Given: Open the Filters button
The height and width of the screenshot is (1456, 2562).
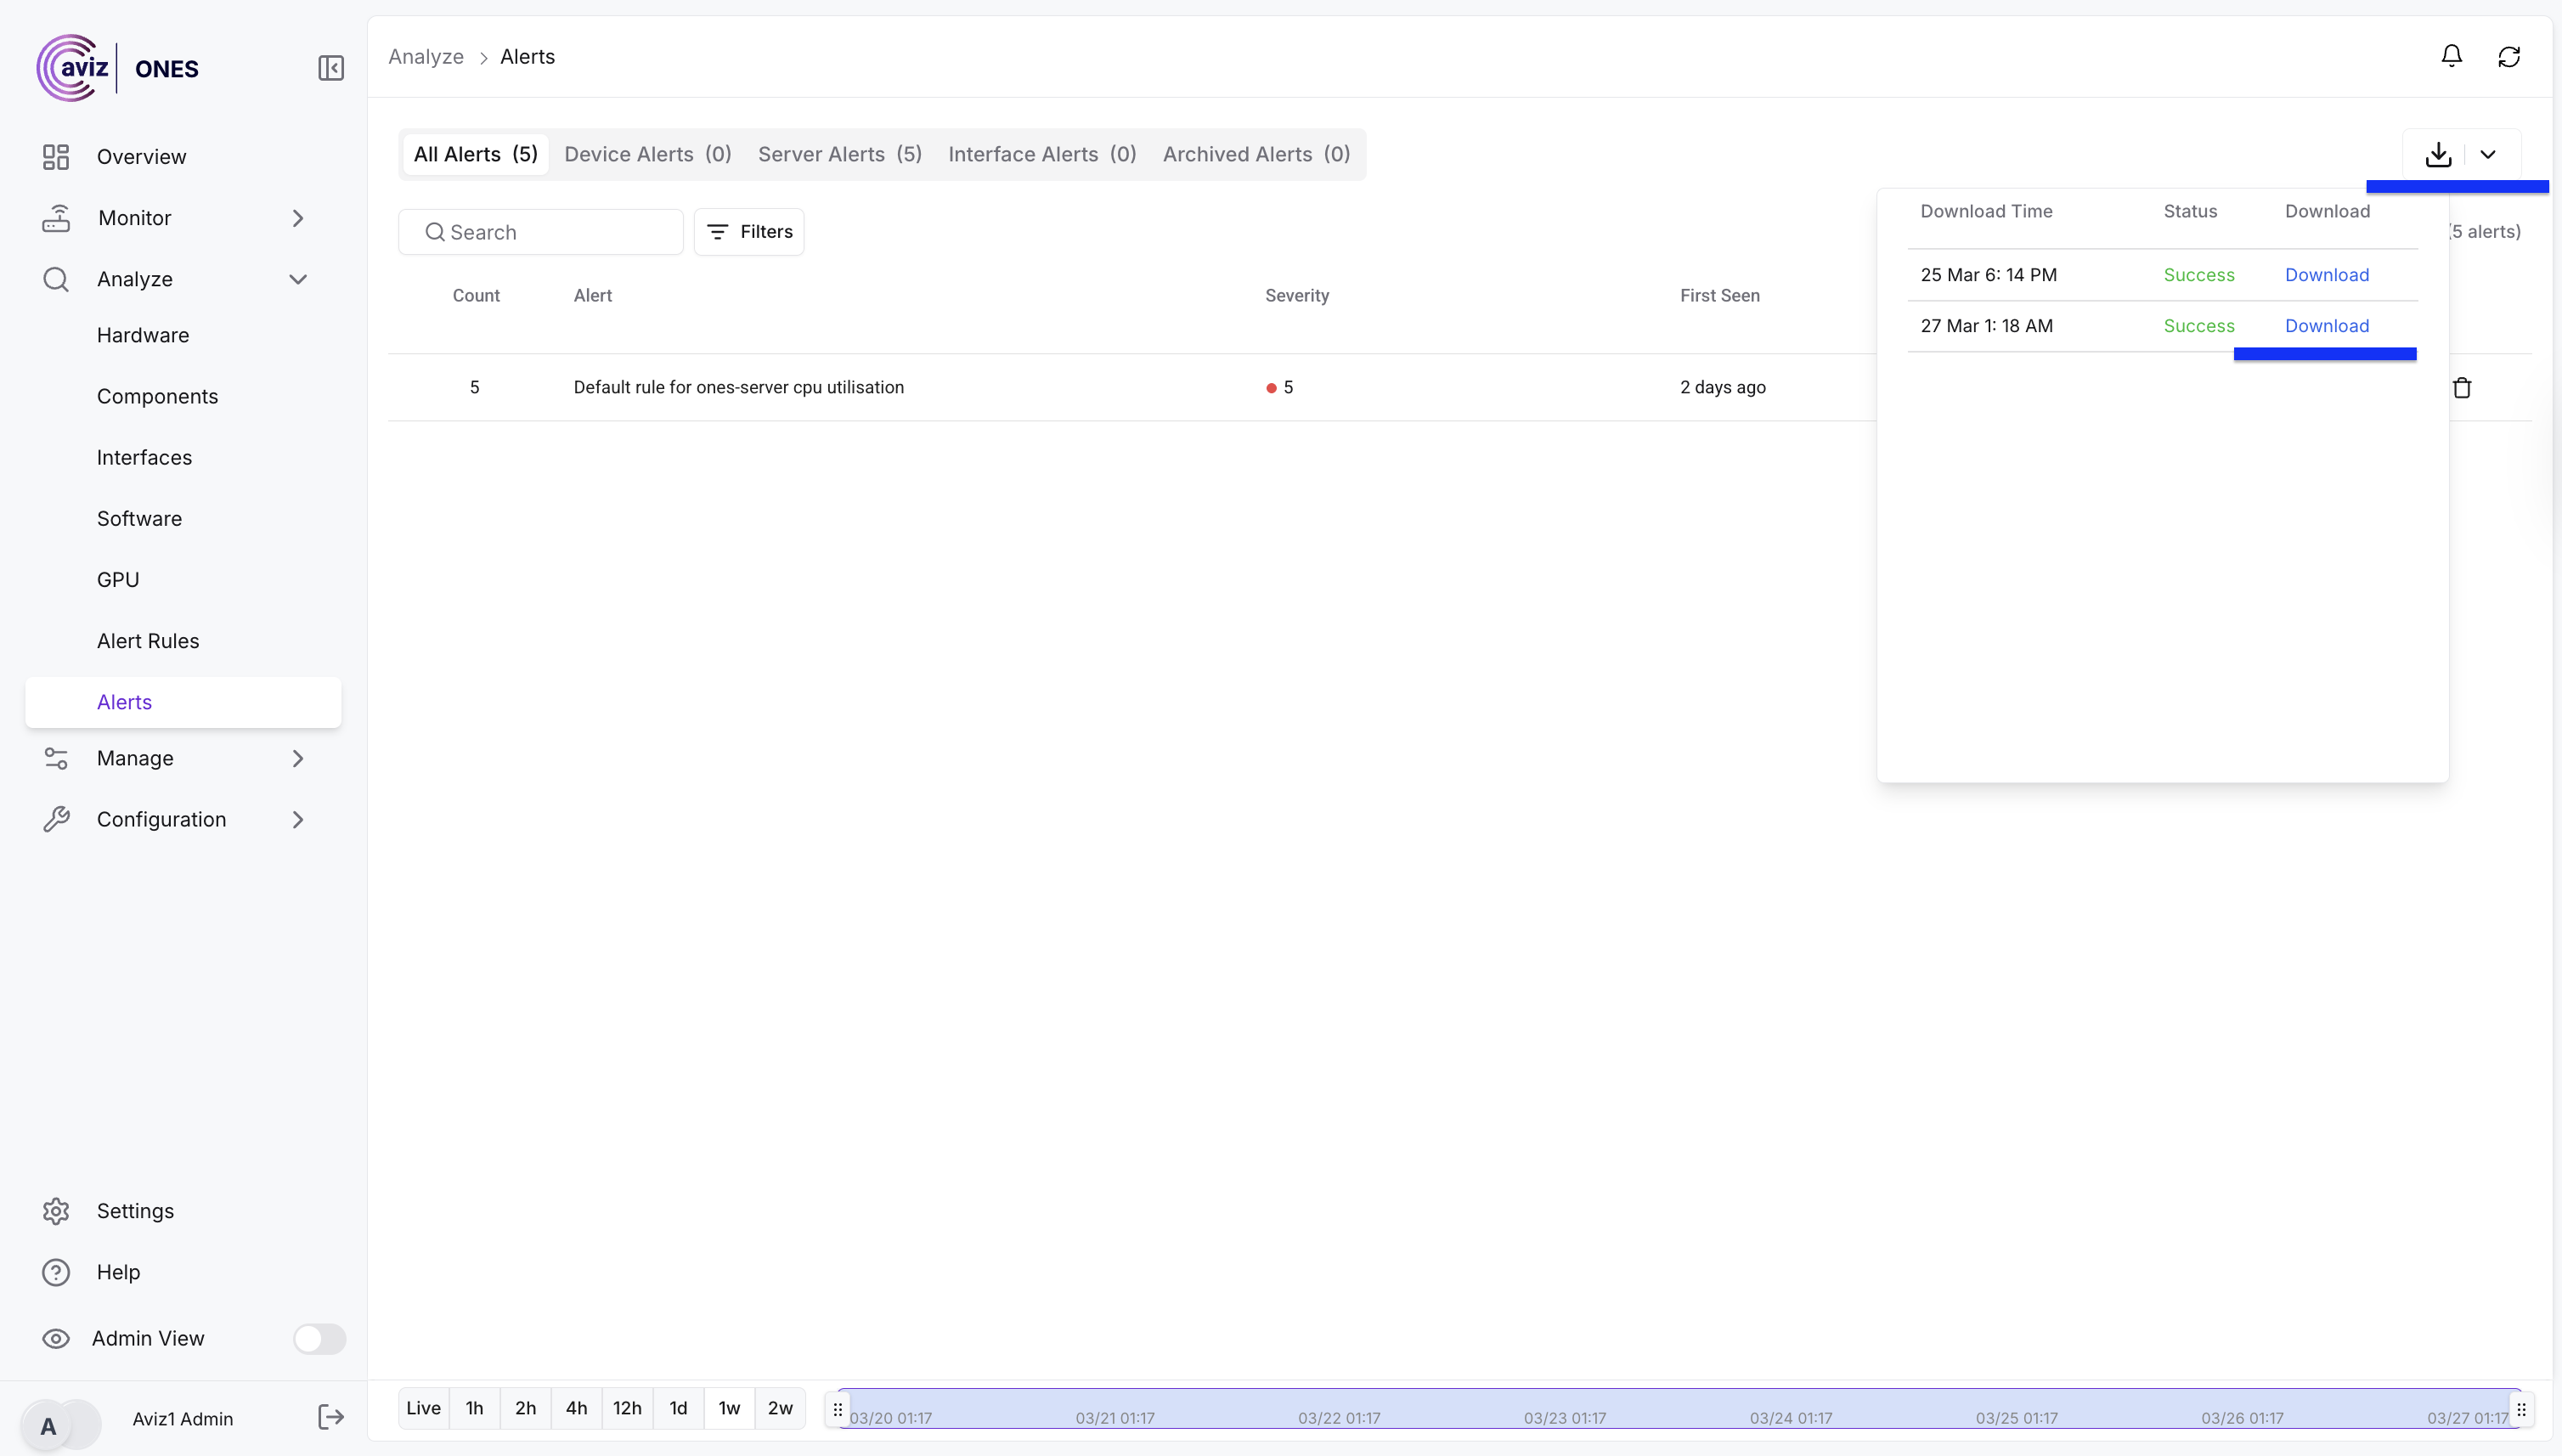Looking at the screenshot, I should [x=749, y=232].
